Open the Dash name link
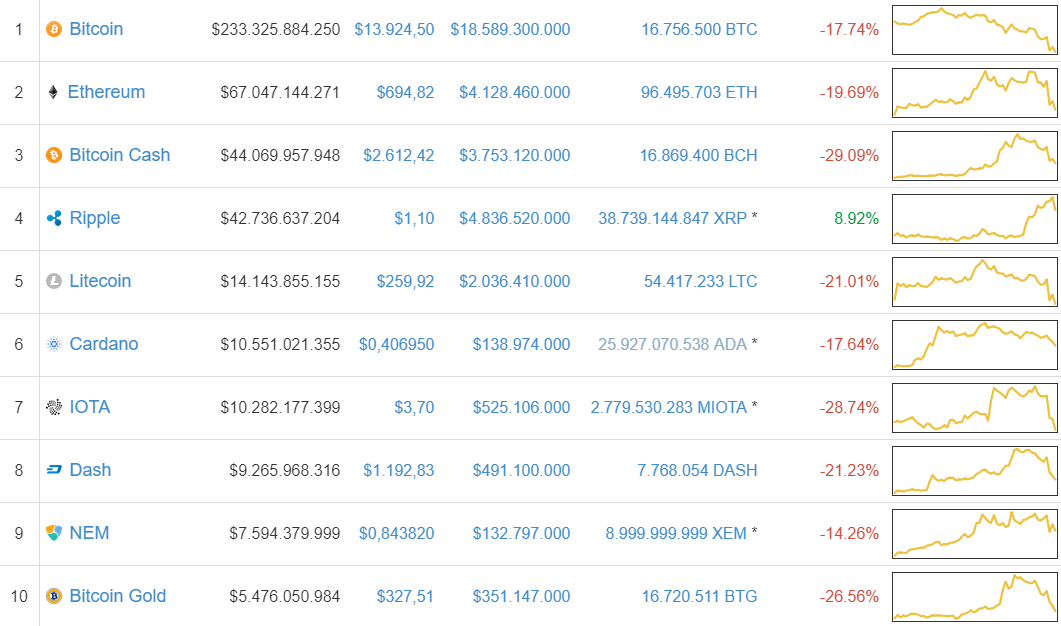 90,470
